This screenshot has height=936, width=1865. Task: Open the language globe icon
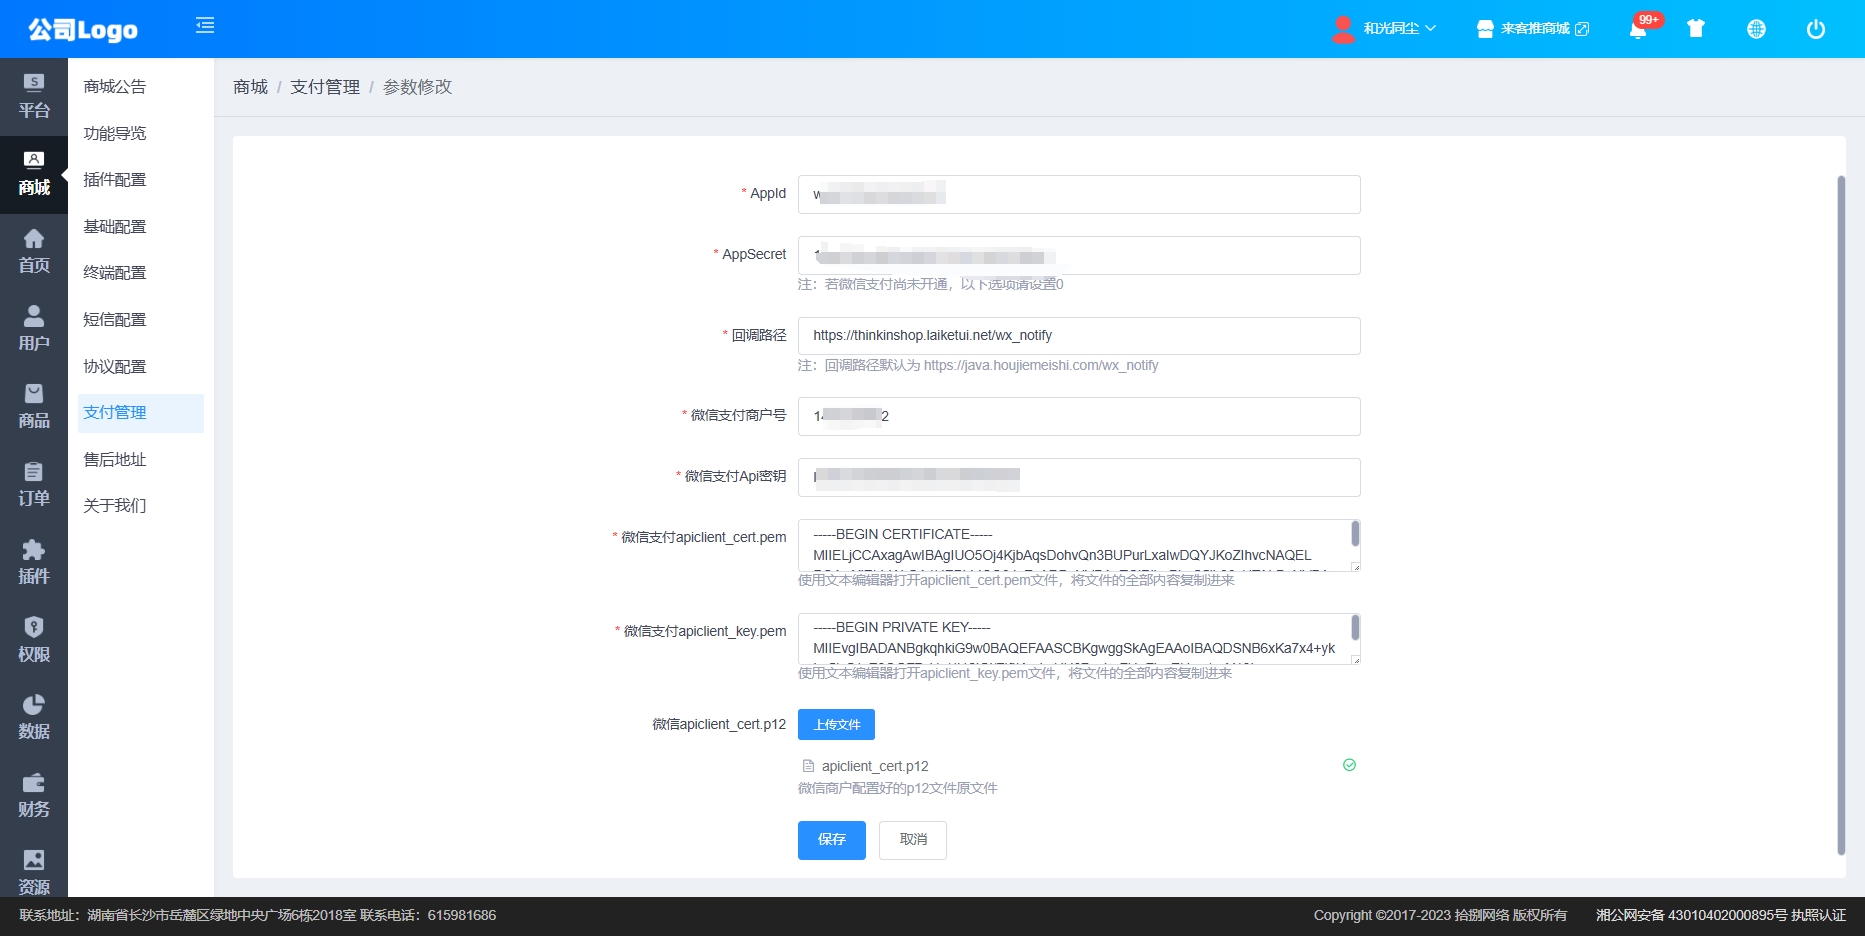click(1756, 29)
